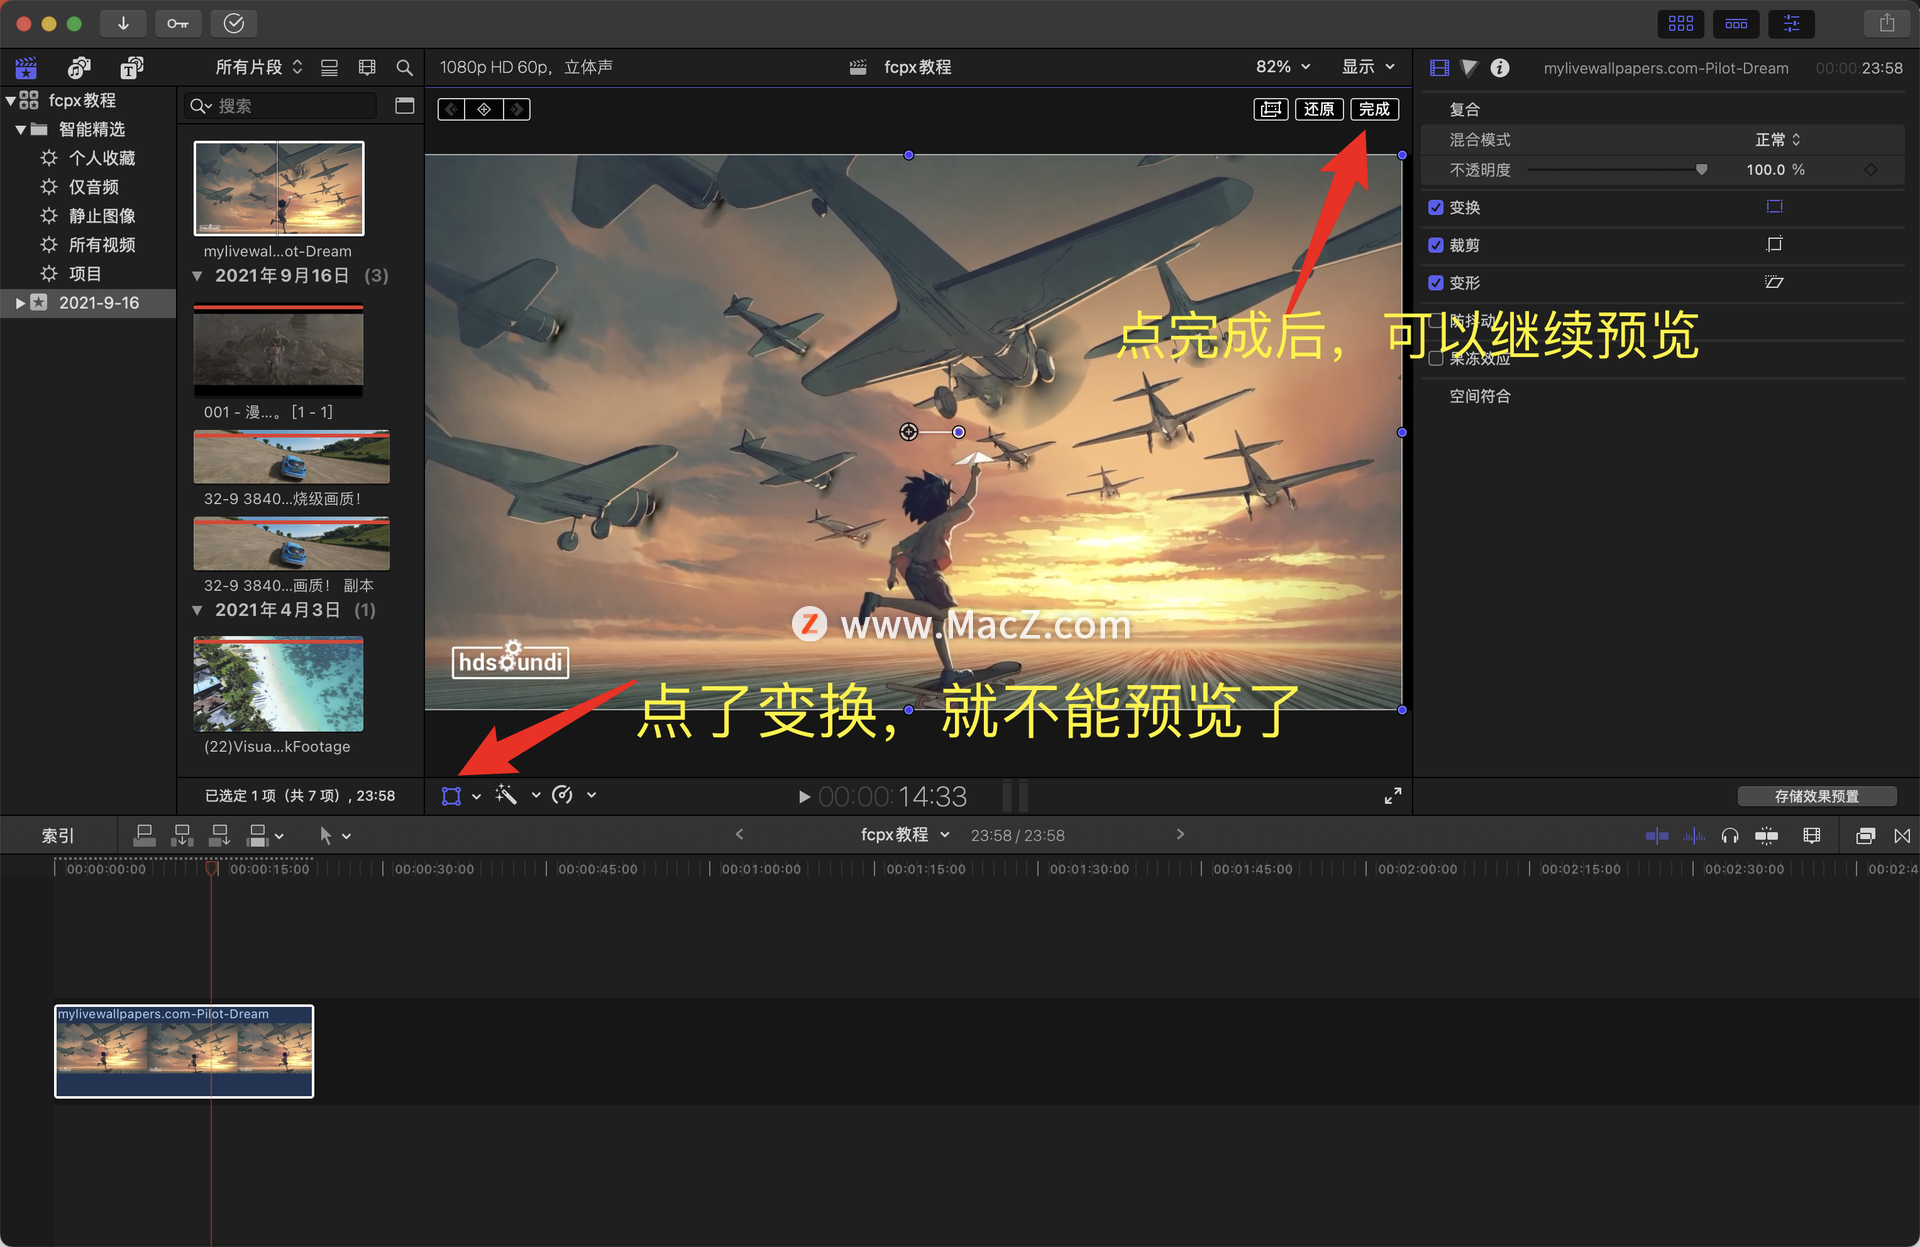Viewport: 1920px width, 1247px height.
Task: Select the mylivewallpapers Pilot-Dream timeline clip
Action: pos(184,1051)
